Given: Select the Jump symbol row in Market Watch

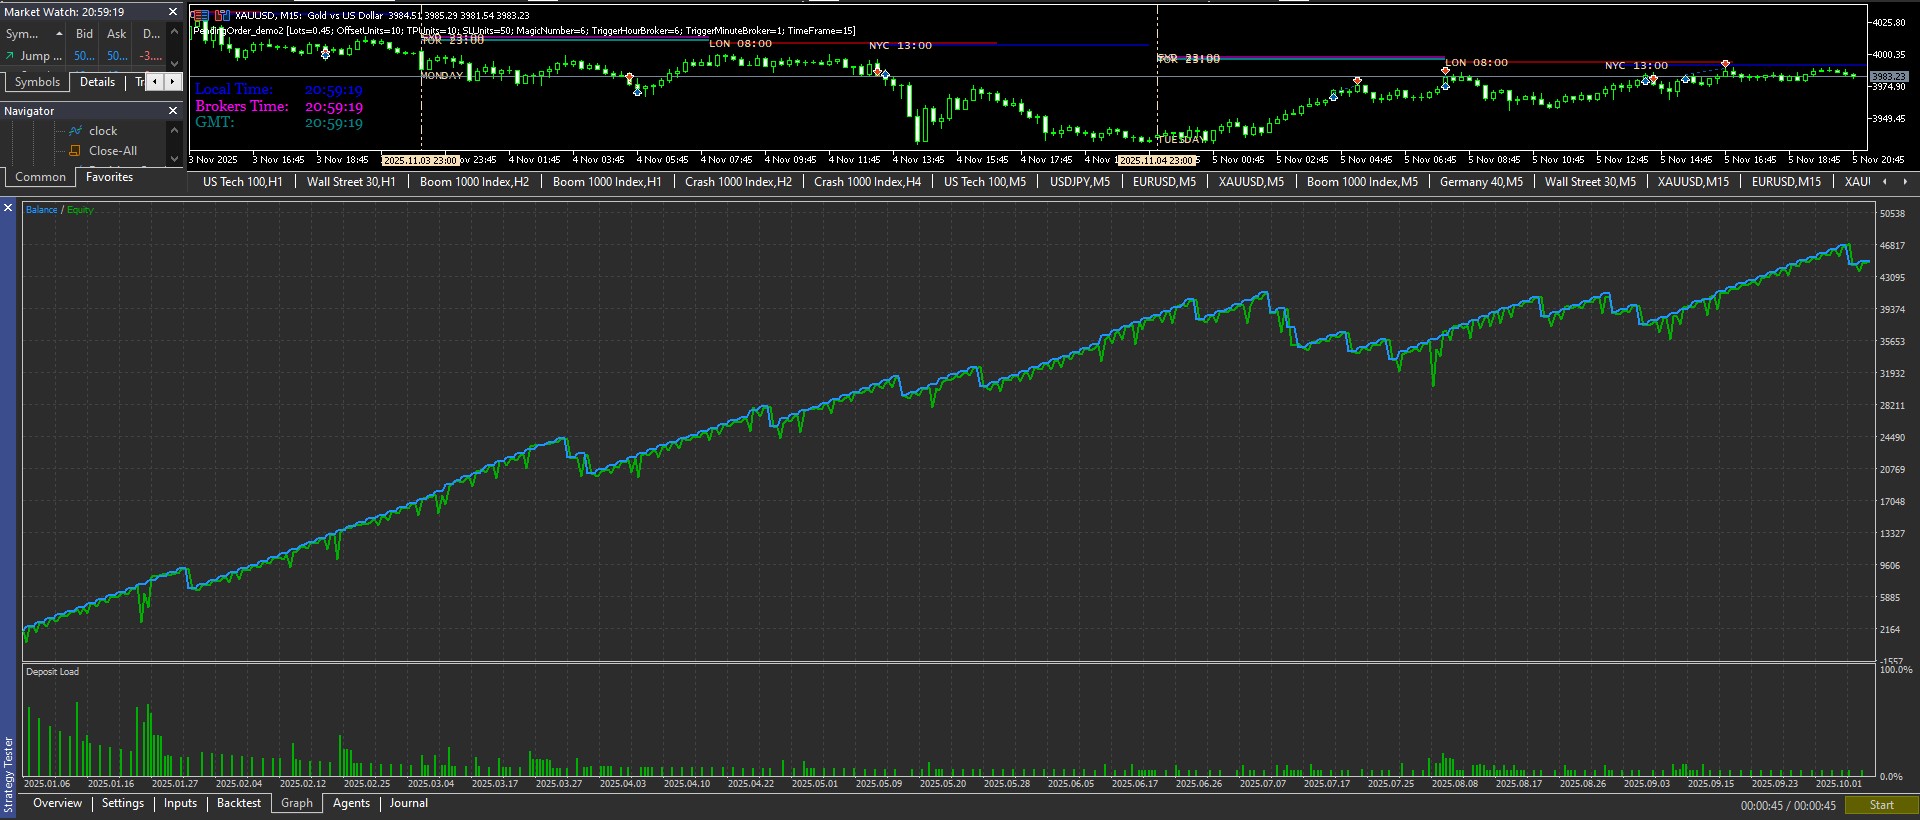Looking at the screenshot, I should (84, 56).
